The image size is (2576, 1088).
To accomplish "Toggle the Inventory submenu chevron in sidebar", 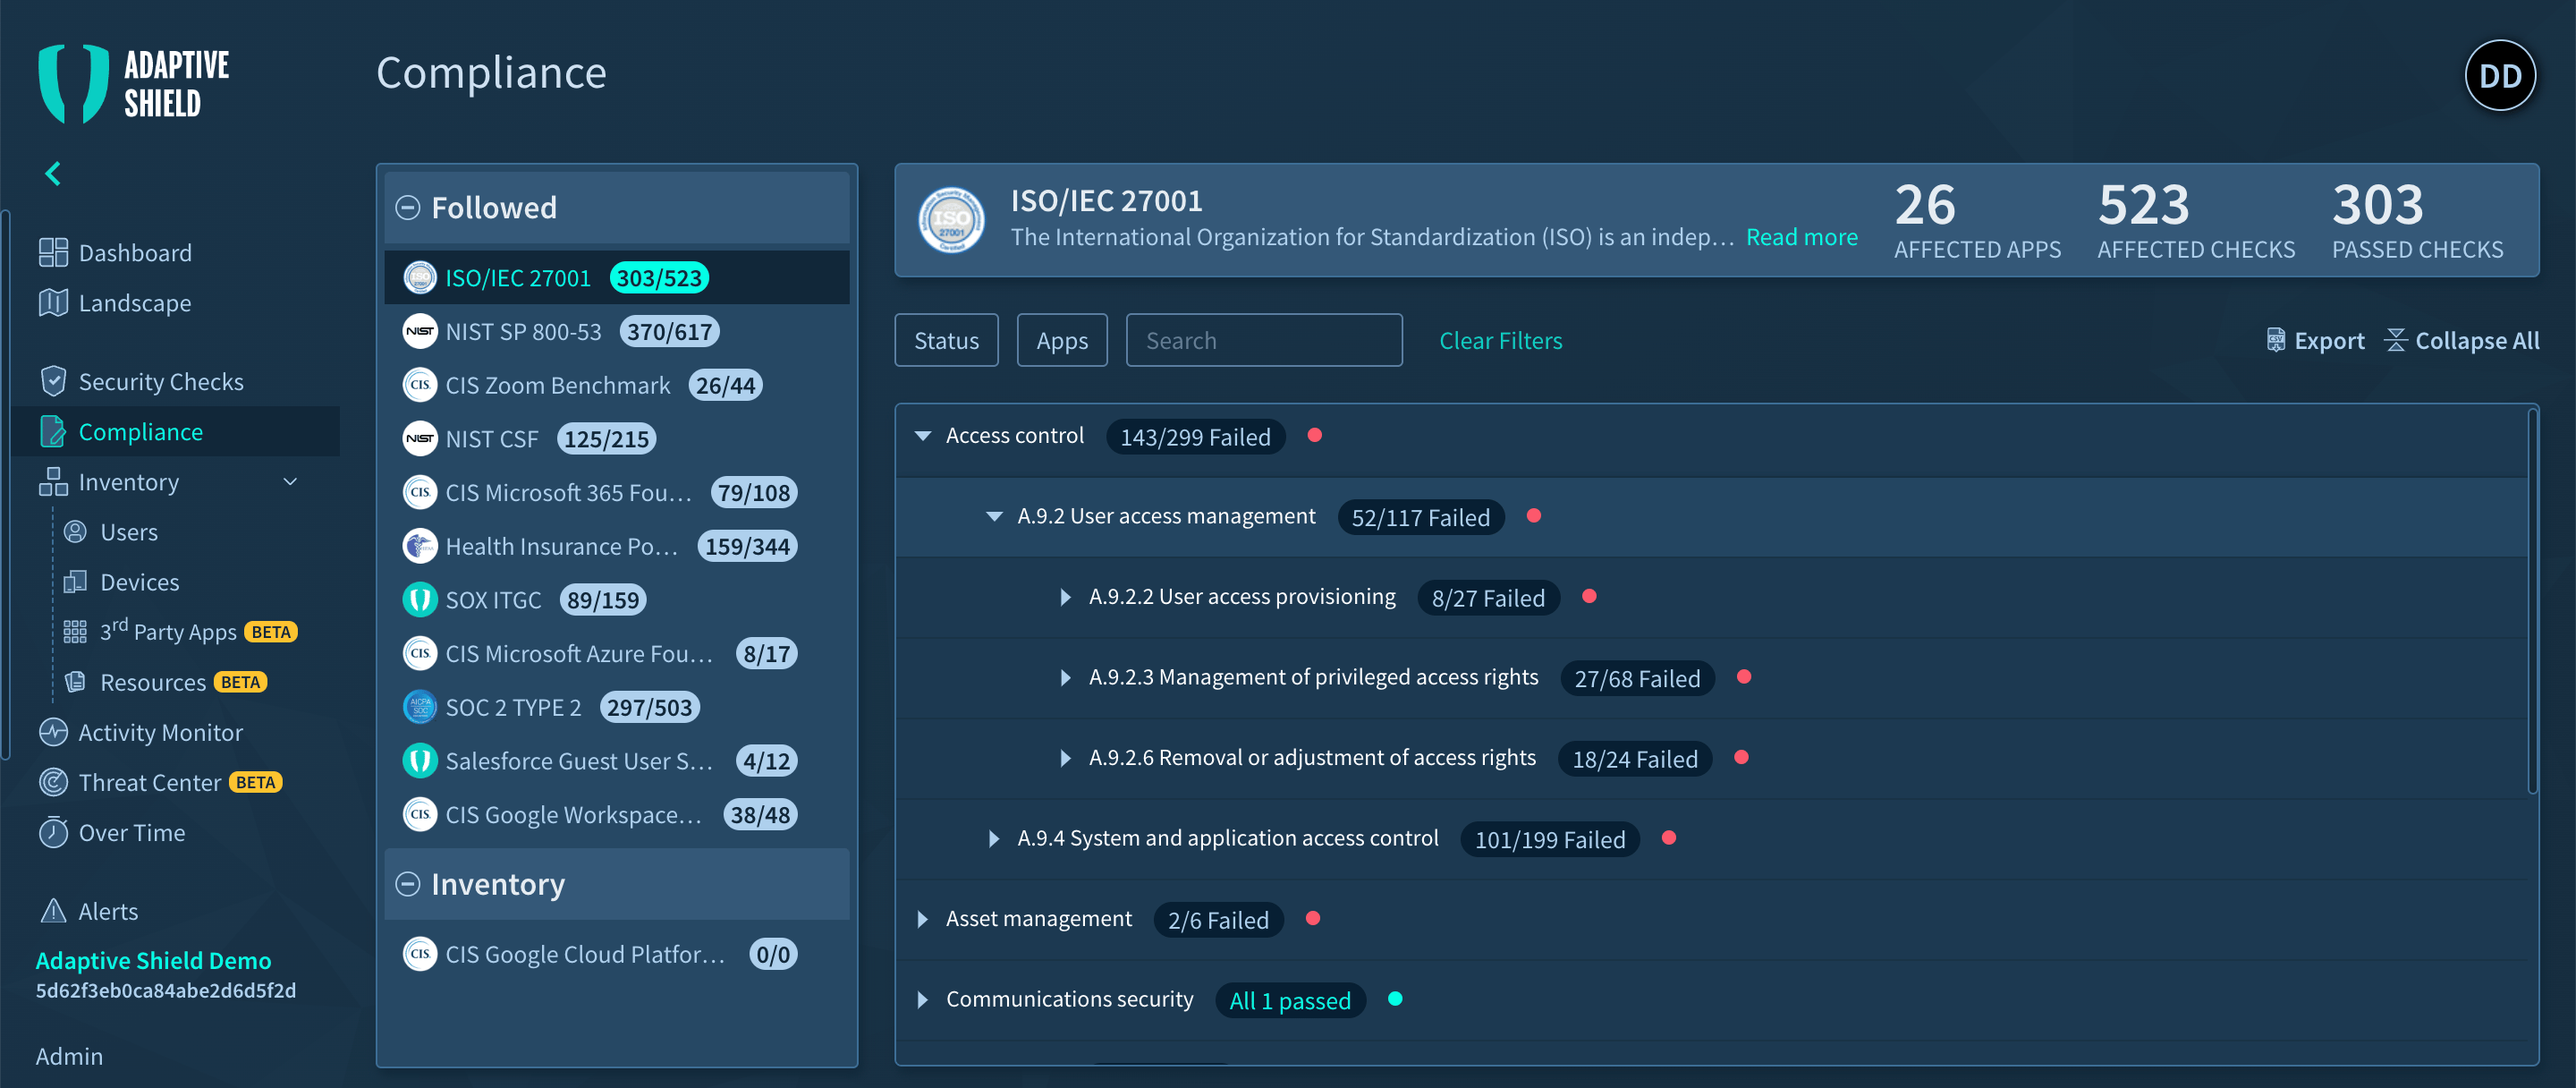I will pyautogui.click(x=291, y=482).
